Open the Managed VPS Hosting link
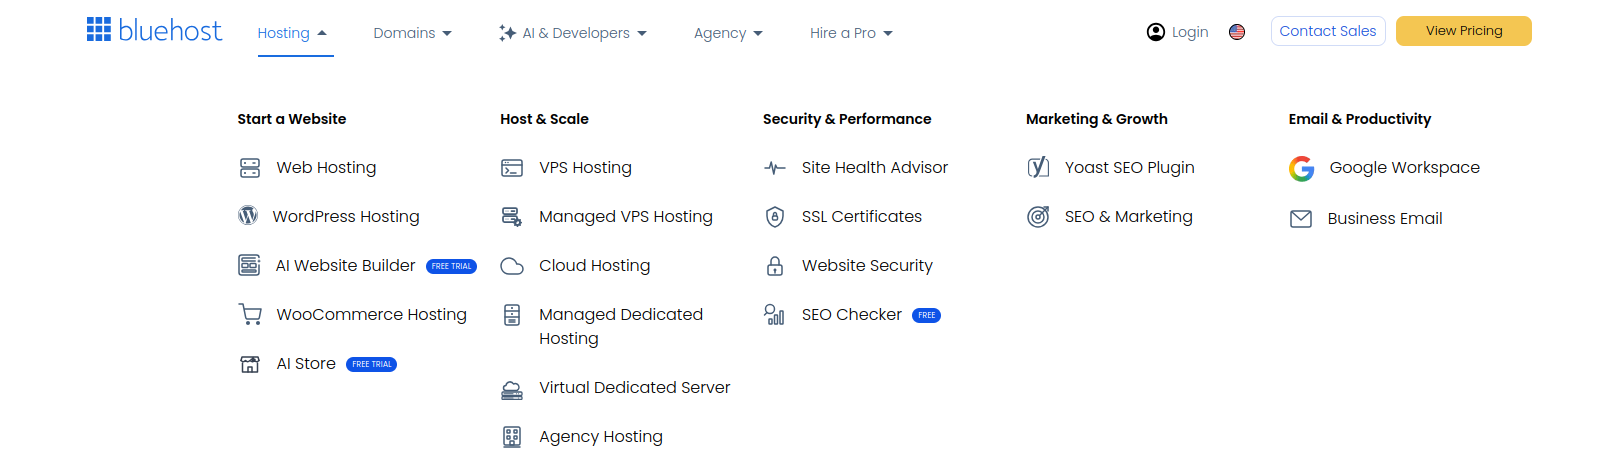1600x458 pixels. (x=626, y=217)
